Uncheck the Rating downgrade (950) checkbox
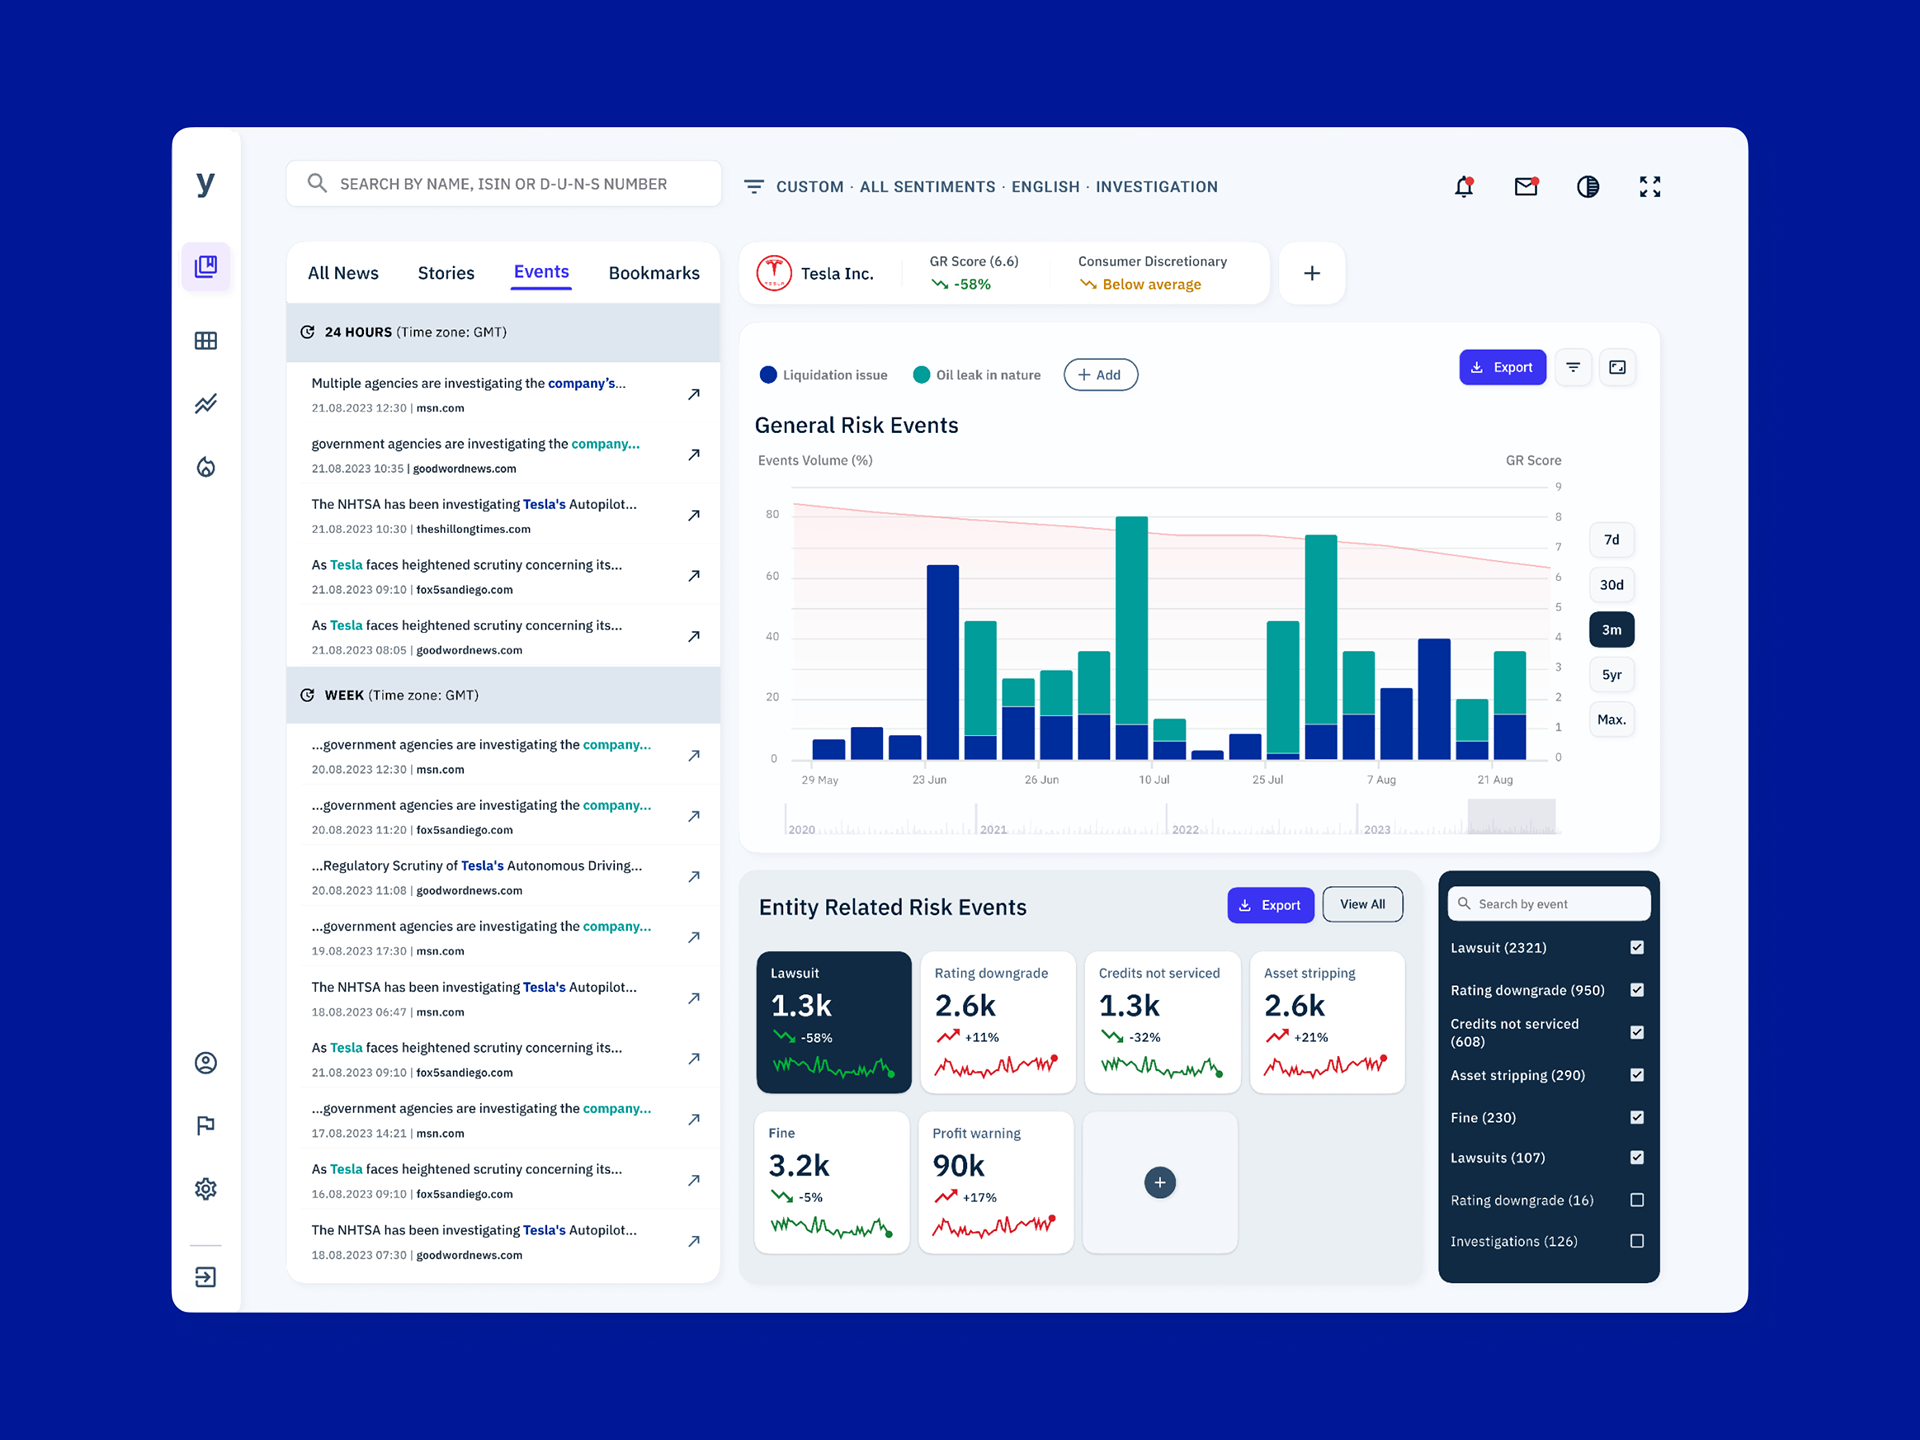This screenshot has height=1440, width=1920. (x=1637, y=990)
